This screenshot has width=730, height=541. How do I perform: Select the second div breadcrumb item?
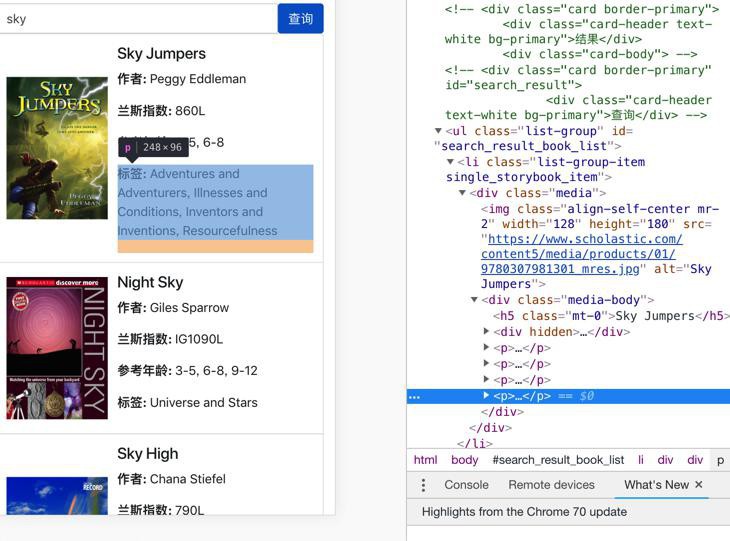coord(695,460)
